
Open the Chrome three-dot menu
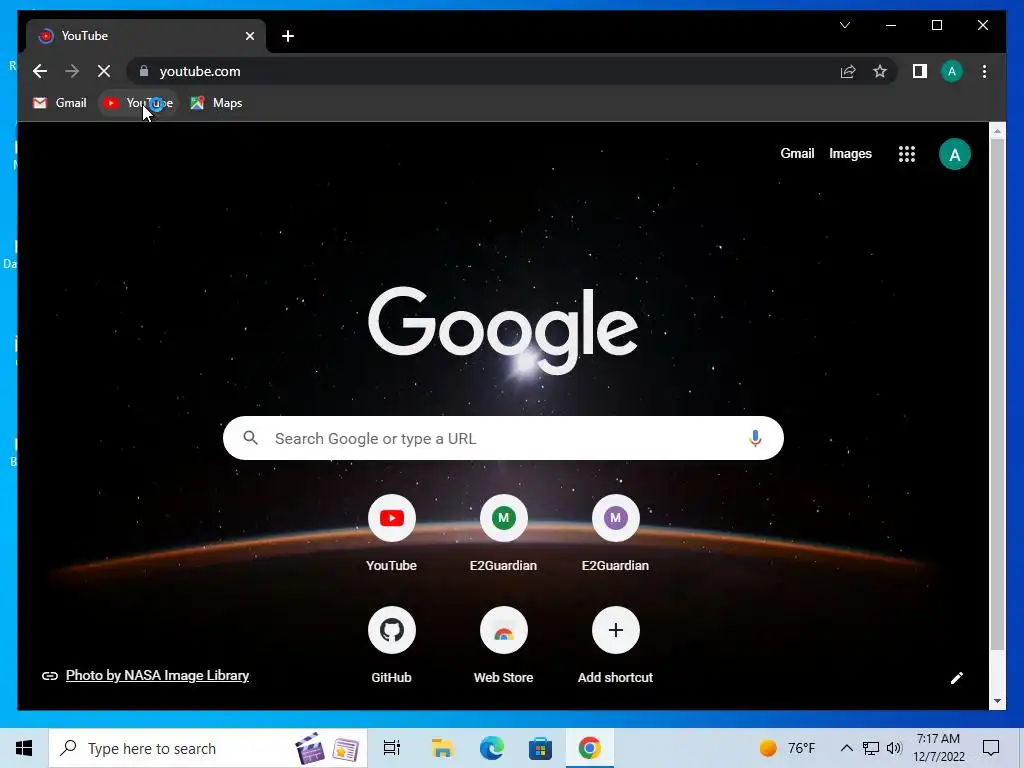(x=984, y=71)
